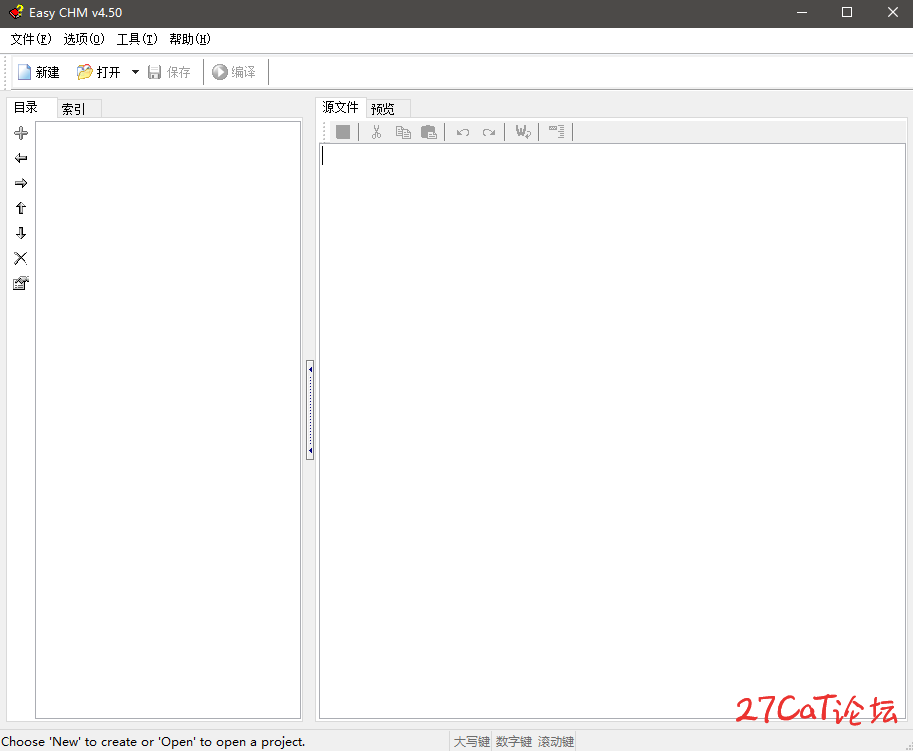
Task: Minimize the Easy CHM window
Action: (x=802, y=12)
